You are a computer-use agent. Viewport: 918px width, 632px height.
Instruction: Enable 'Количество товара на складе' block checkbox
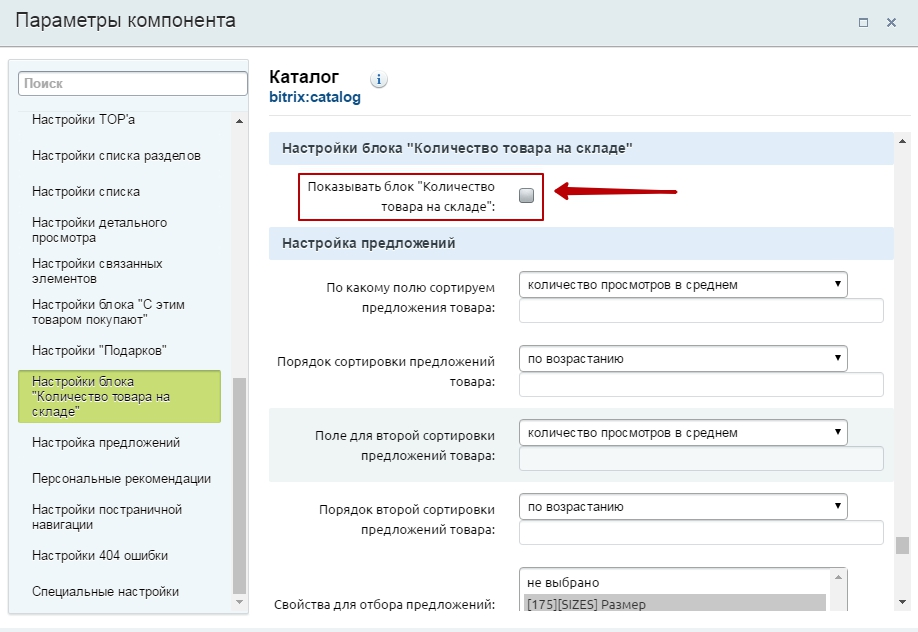(x=526, y=196)
